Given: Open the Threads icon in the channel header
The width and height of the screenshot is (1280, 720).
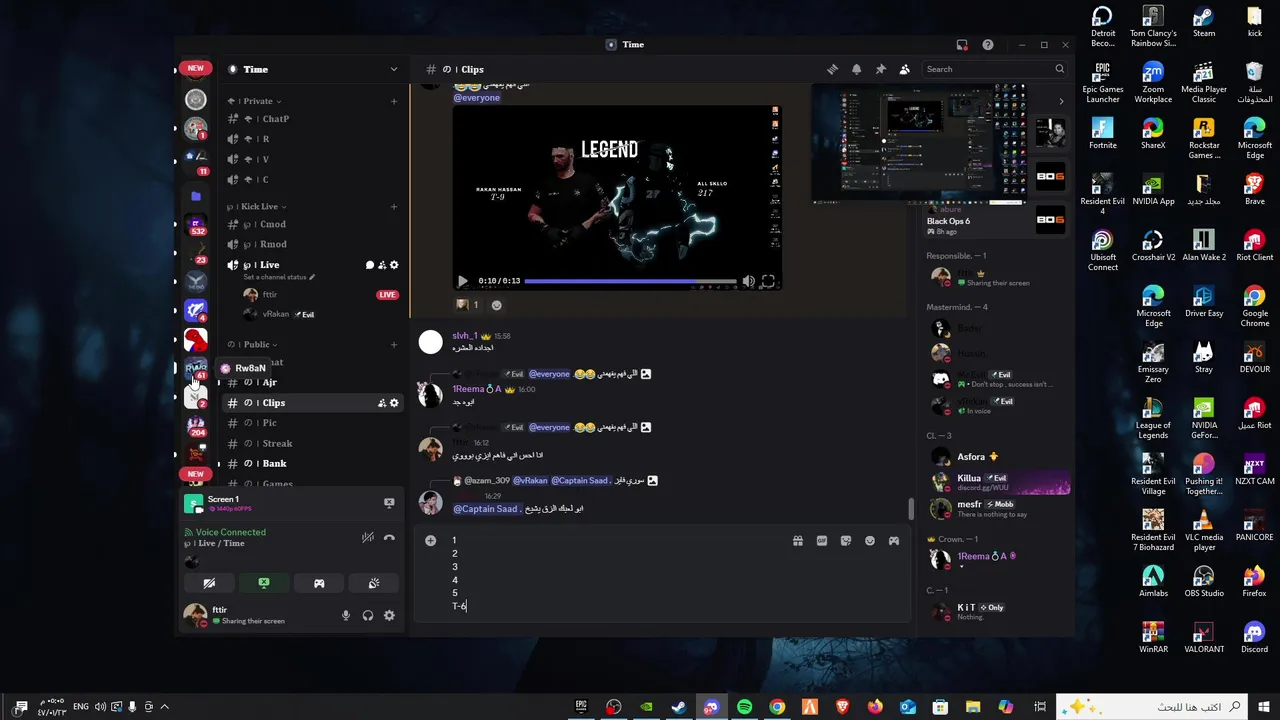Looking at the screenshot, I should pyautogui.click(x=832, y=69).
